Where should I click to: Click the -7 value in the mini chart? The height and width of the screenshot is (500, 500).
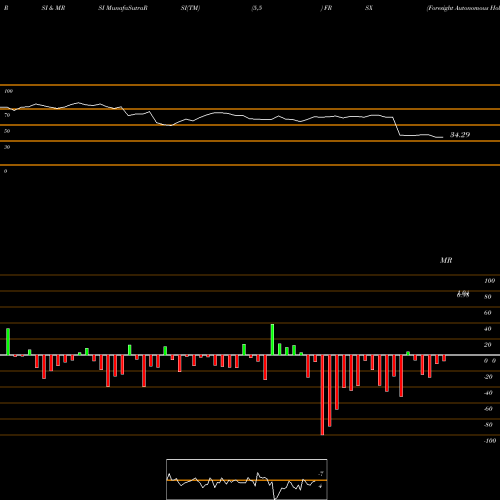[x=321, y=474]
